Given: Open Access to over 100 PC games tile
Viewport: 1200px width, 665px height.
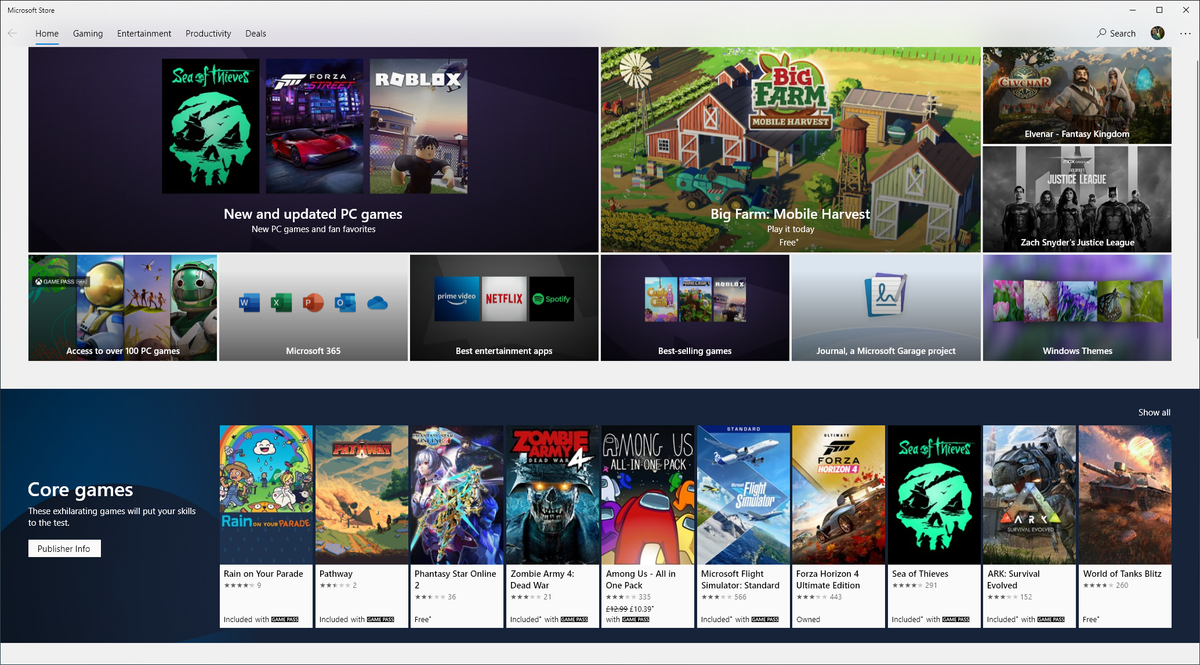Looking at the screenshot, I should coord(122,307).
